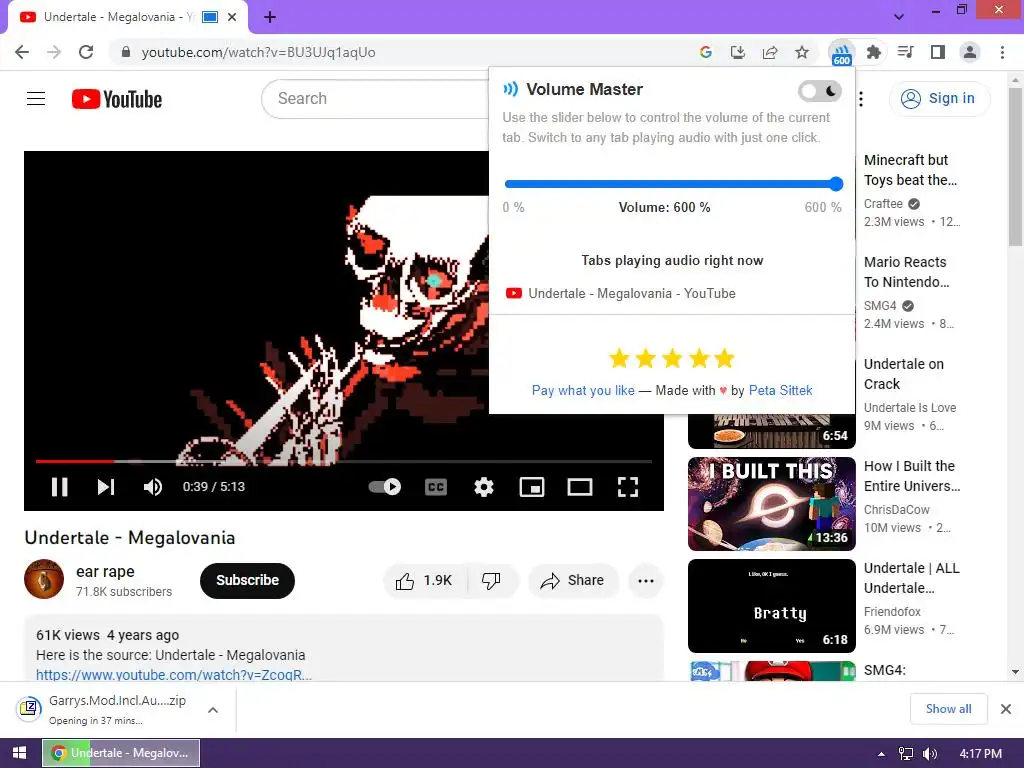Open Mario Reacts To Nintendo video
The width and height of the screenshot is (1024, 768).
click(x=906, y=272)
